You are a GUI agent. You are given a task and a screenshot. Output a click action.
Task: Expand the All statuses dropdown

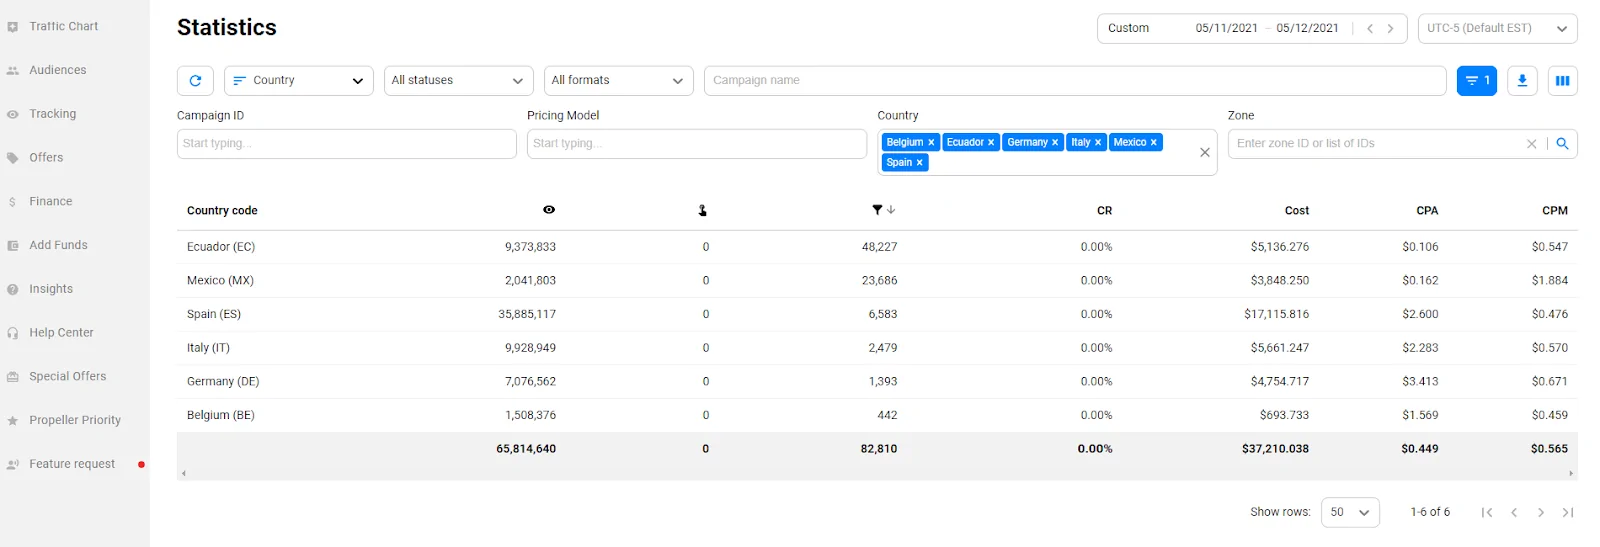pos(457,81)
